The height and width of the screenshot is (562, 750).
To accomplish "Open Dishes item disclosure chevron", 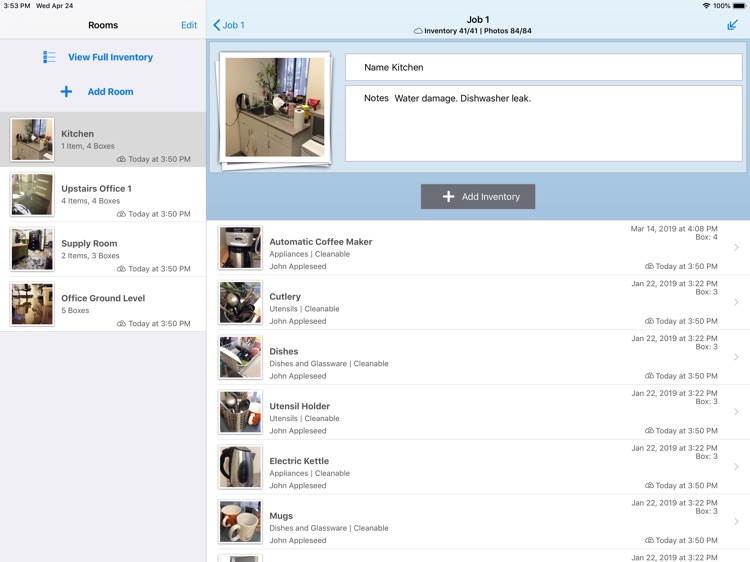I will point(736,357).
